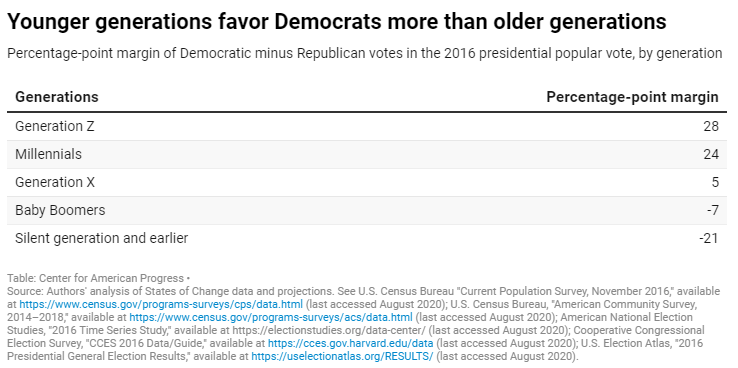Select the Millennials row label
The image size is (738, 368).
click(48, 154)
